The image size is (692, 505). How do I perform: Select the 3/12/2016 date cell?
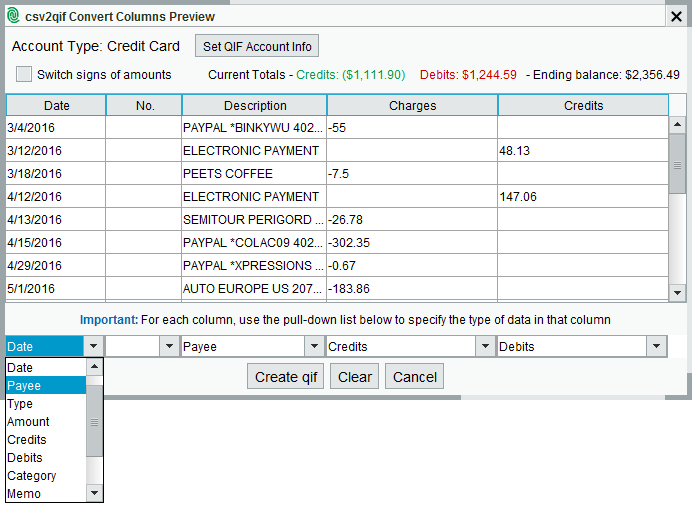(56, 151)
